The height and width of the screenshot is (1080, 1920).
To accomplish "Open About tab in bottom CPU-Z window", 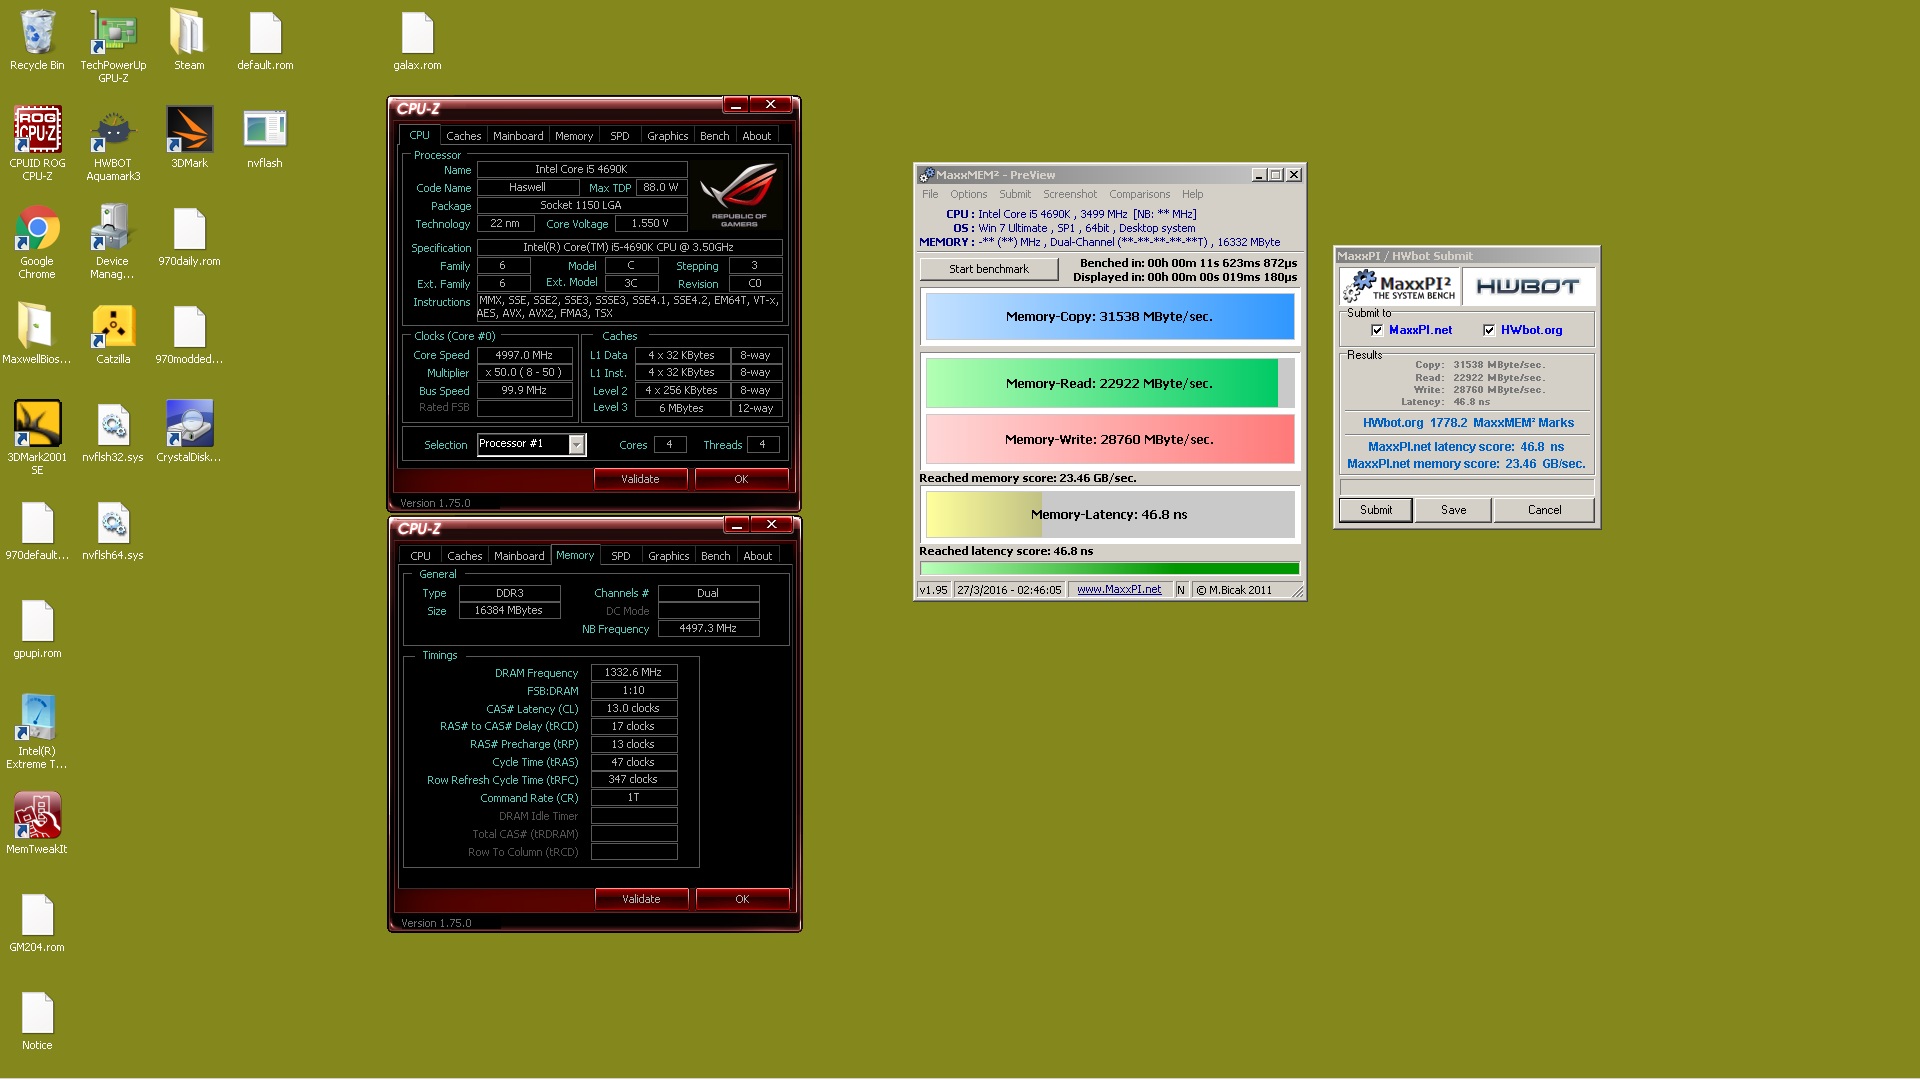I will coord(757,556).
